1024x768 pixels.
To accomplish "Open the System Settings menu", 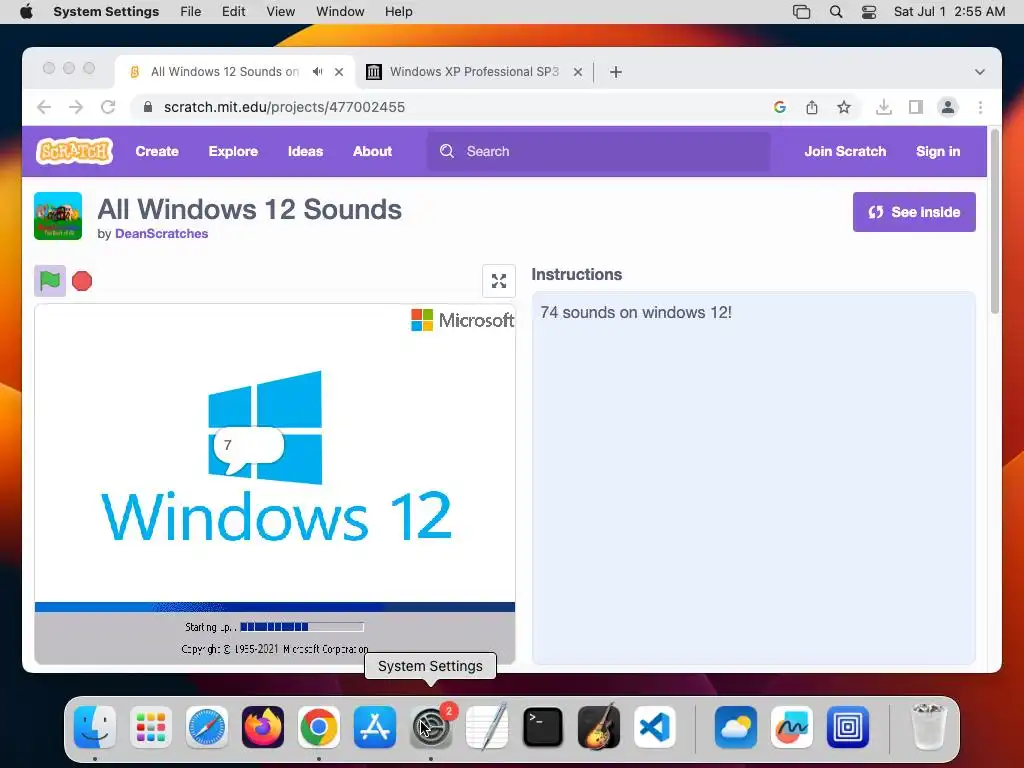I will coord(106,12).
